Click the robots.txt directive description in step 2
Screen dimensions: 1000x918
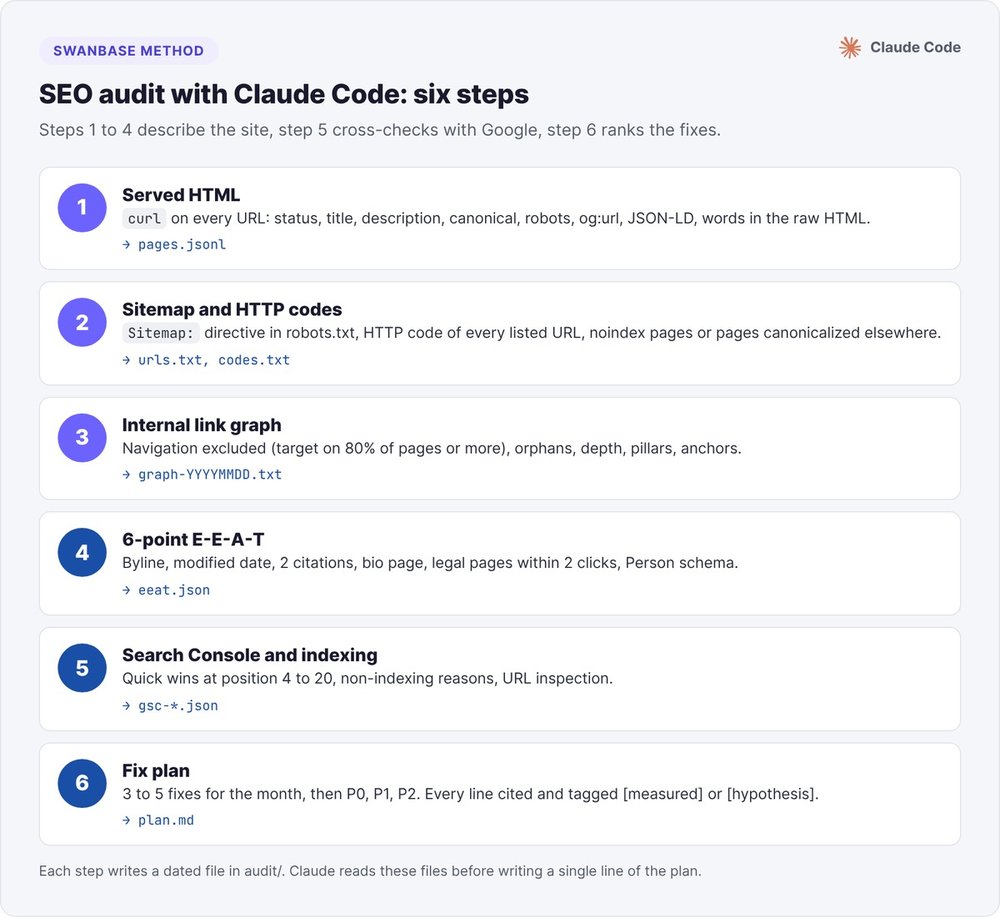(x=572, y=333)
